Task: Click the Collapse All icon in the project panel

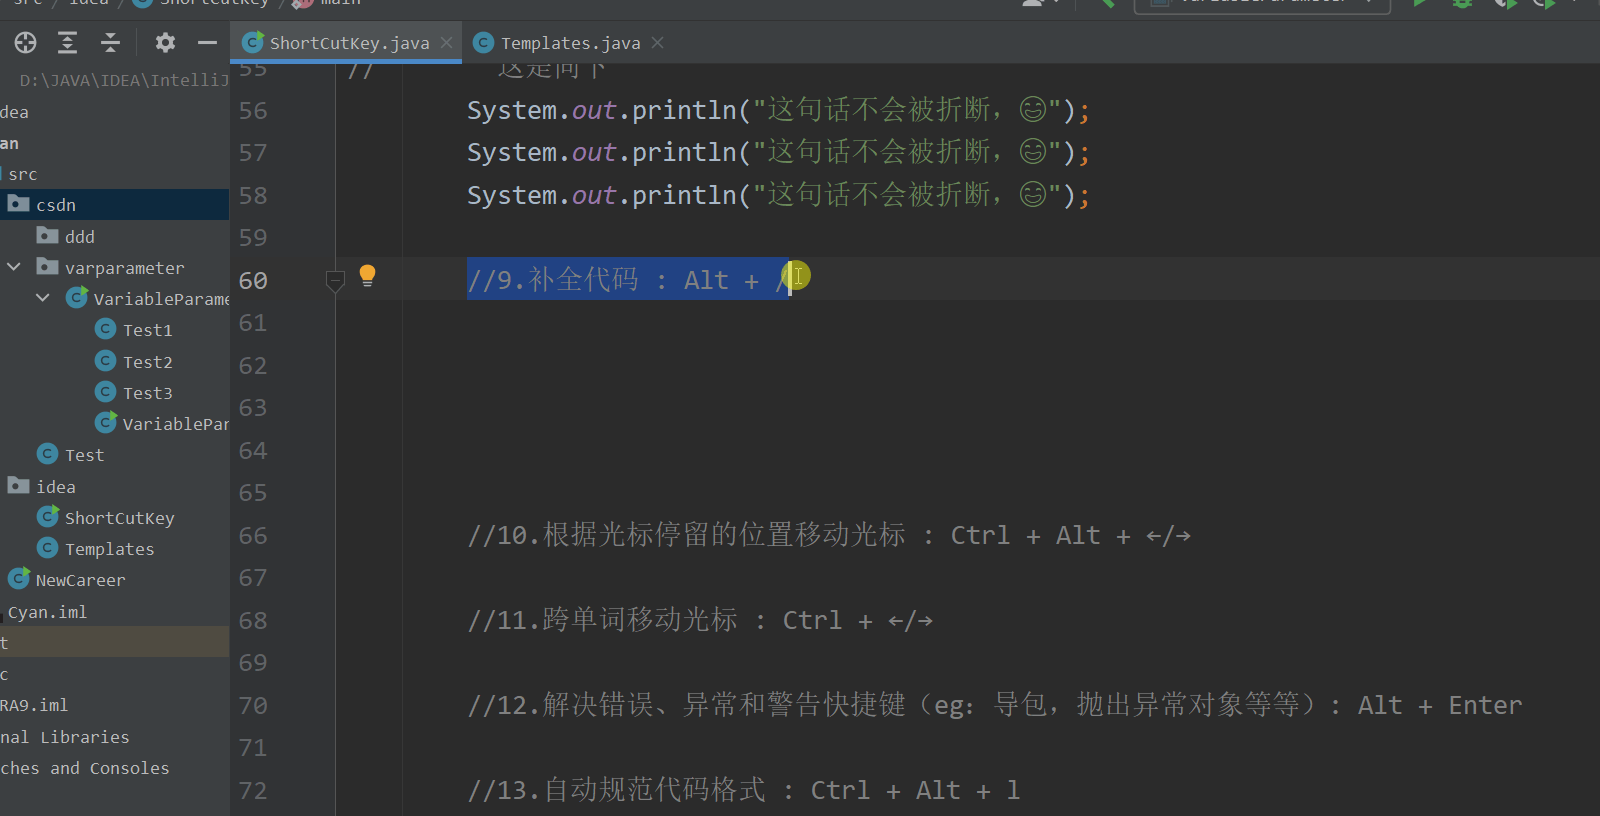Action: pos(110,42)
